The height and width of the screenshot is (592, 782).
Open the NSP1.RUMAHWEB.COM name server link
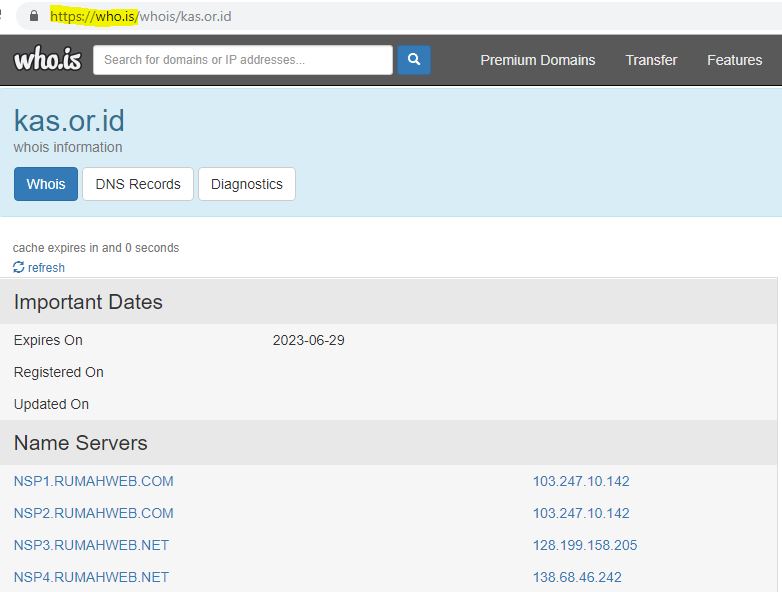pos(93,481)
